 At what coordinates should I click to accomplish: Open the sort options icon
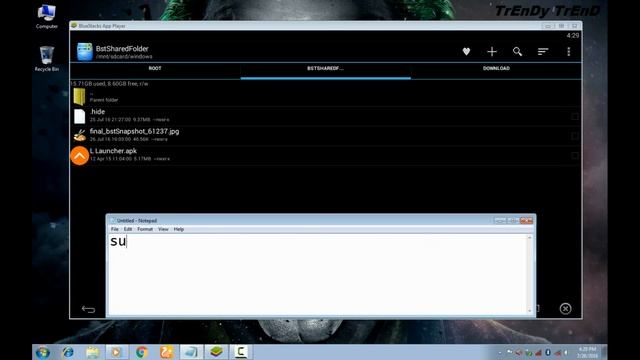(x=543, y=51)
